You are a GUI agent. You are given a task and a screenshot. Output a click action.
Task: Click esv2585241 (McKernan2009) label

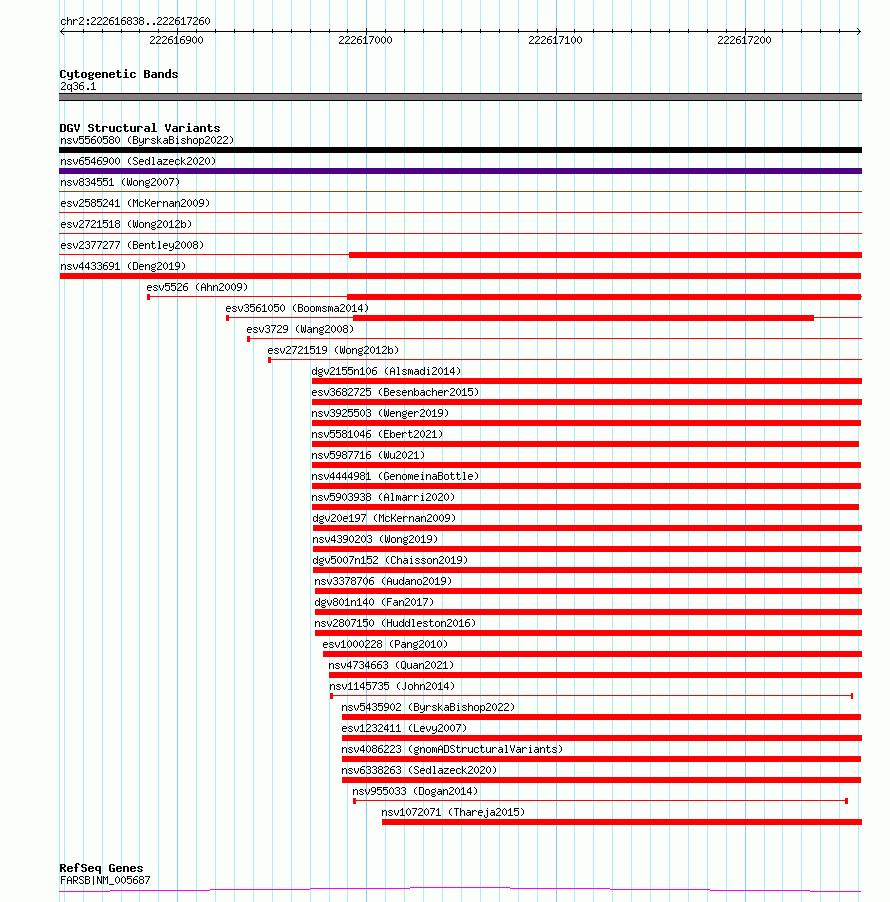[x=135, y=204]
